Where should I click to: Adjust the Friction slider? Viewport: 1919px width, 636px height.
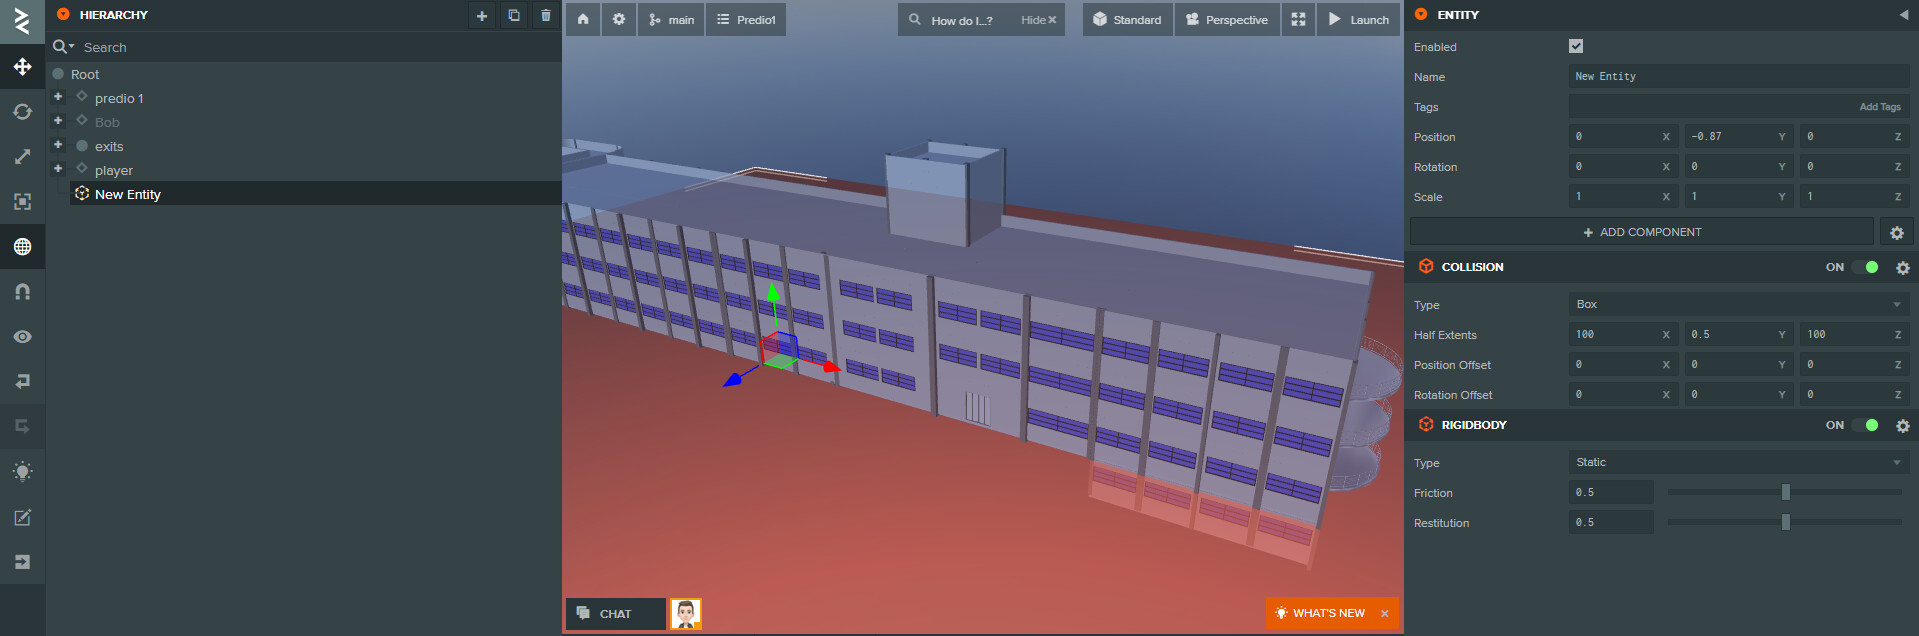click(1785, 492)
